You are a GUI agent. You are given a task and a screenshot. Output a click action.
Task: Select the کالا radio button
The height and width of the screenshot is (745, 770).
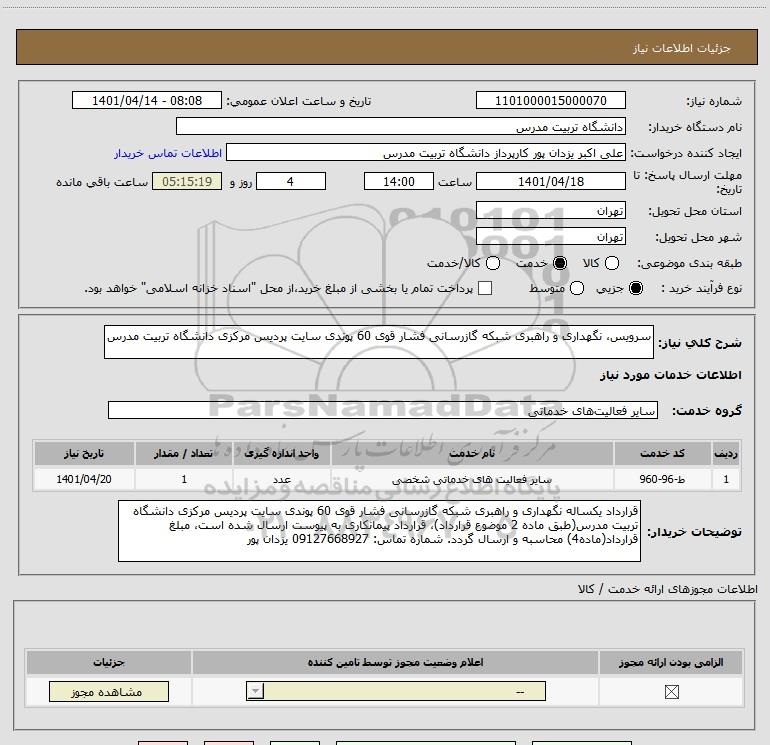(x=612, y=263)
